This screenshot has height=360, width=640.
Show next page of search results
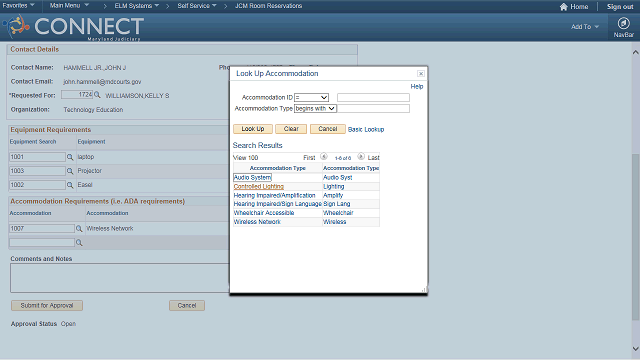pyautogui.click(x=361, y=156)
